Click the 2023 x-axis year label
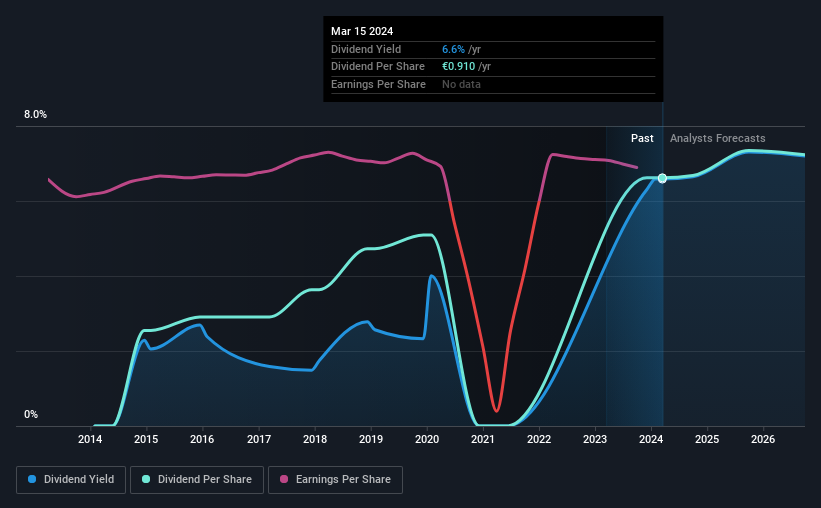The width and height of the screenshot is (821, 508). click(595, 439)
